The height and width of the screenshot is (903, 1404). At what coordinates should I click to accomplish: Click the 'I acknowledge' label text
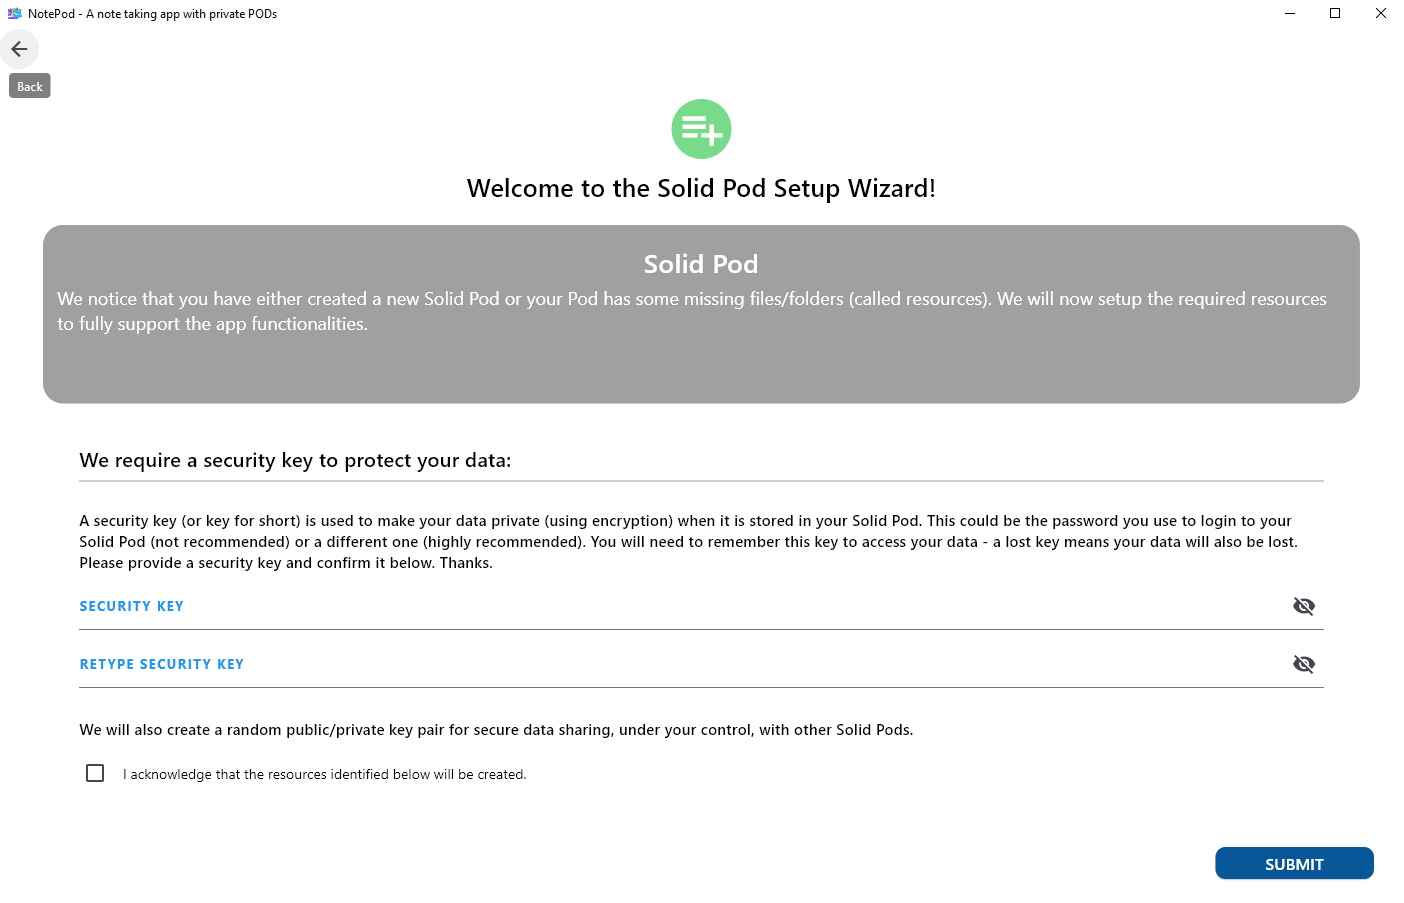(324, 774)
